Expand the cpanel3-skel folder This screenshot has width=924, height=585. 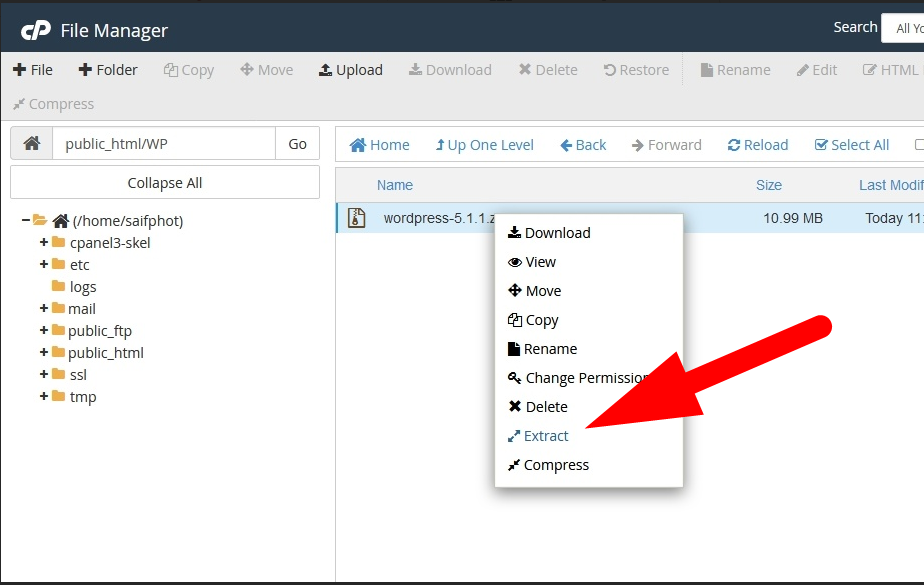pyautogui.click(x=44, y=242)
